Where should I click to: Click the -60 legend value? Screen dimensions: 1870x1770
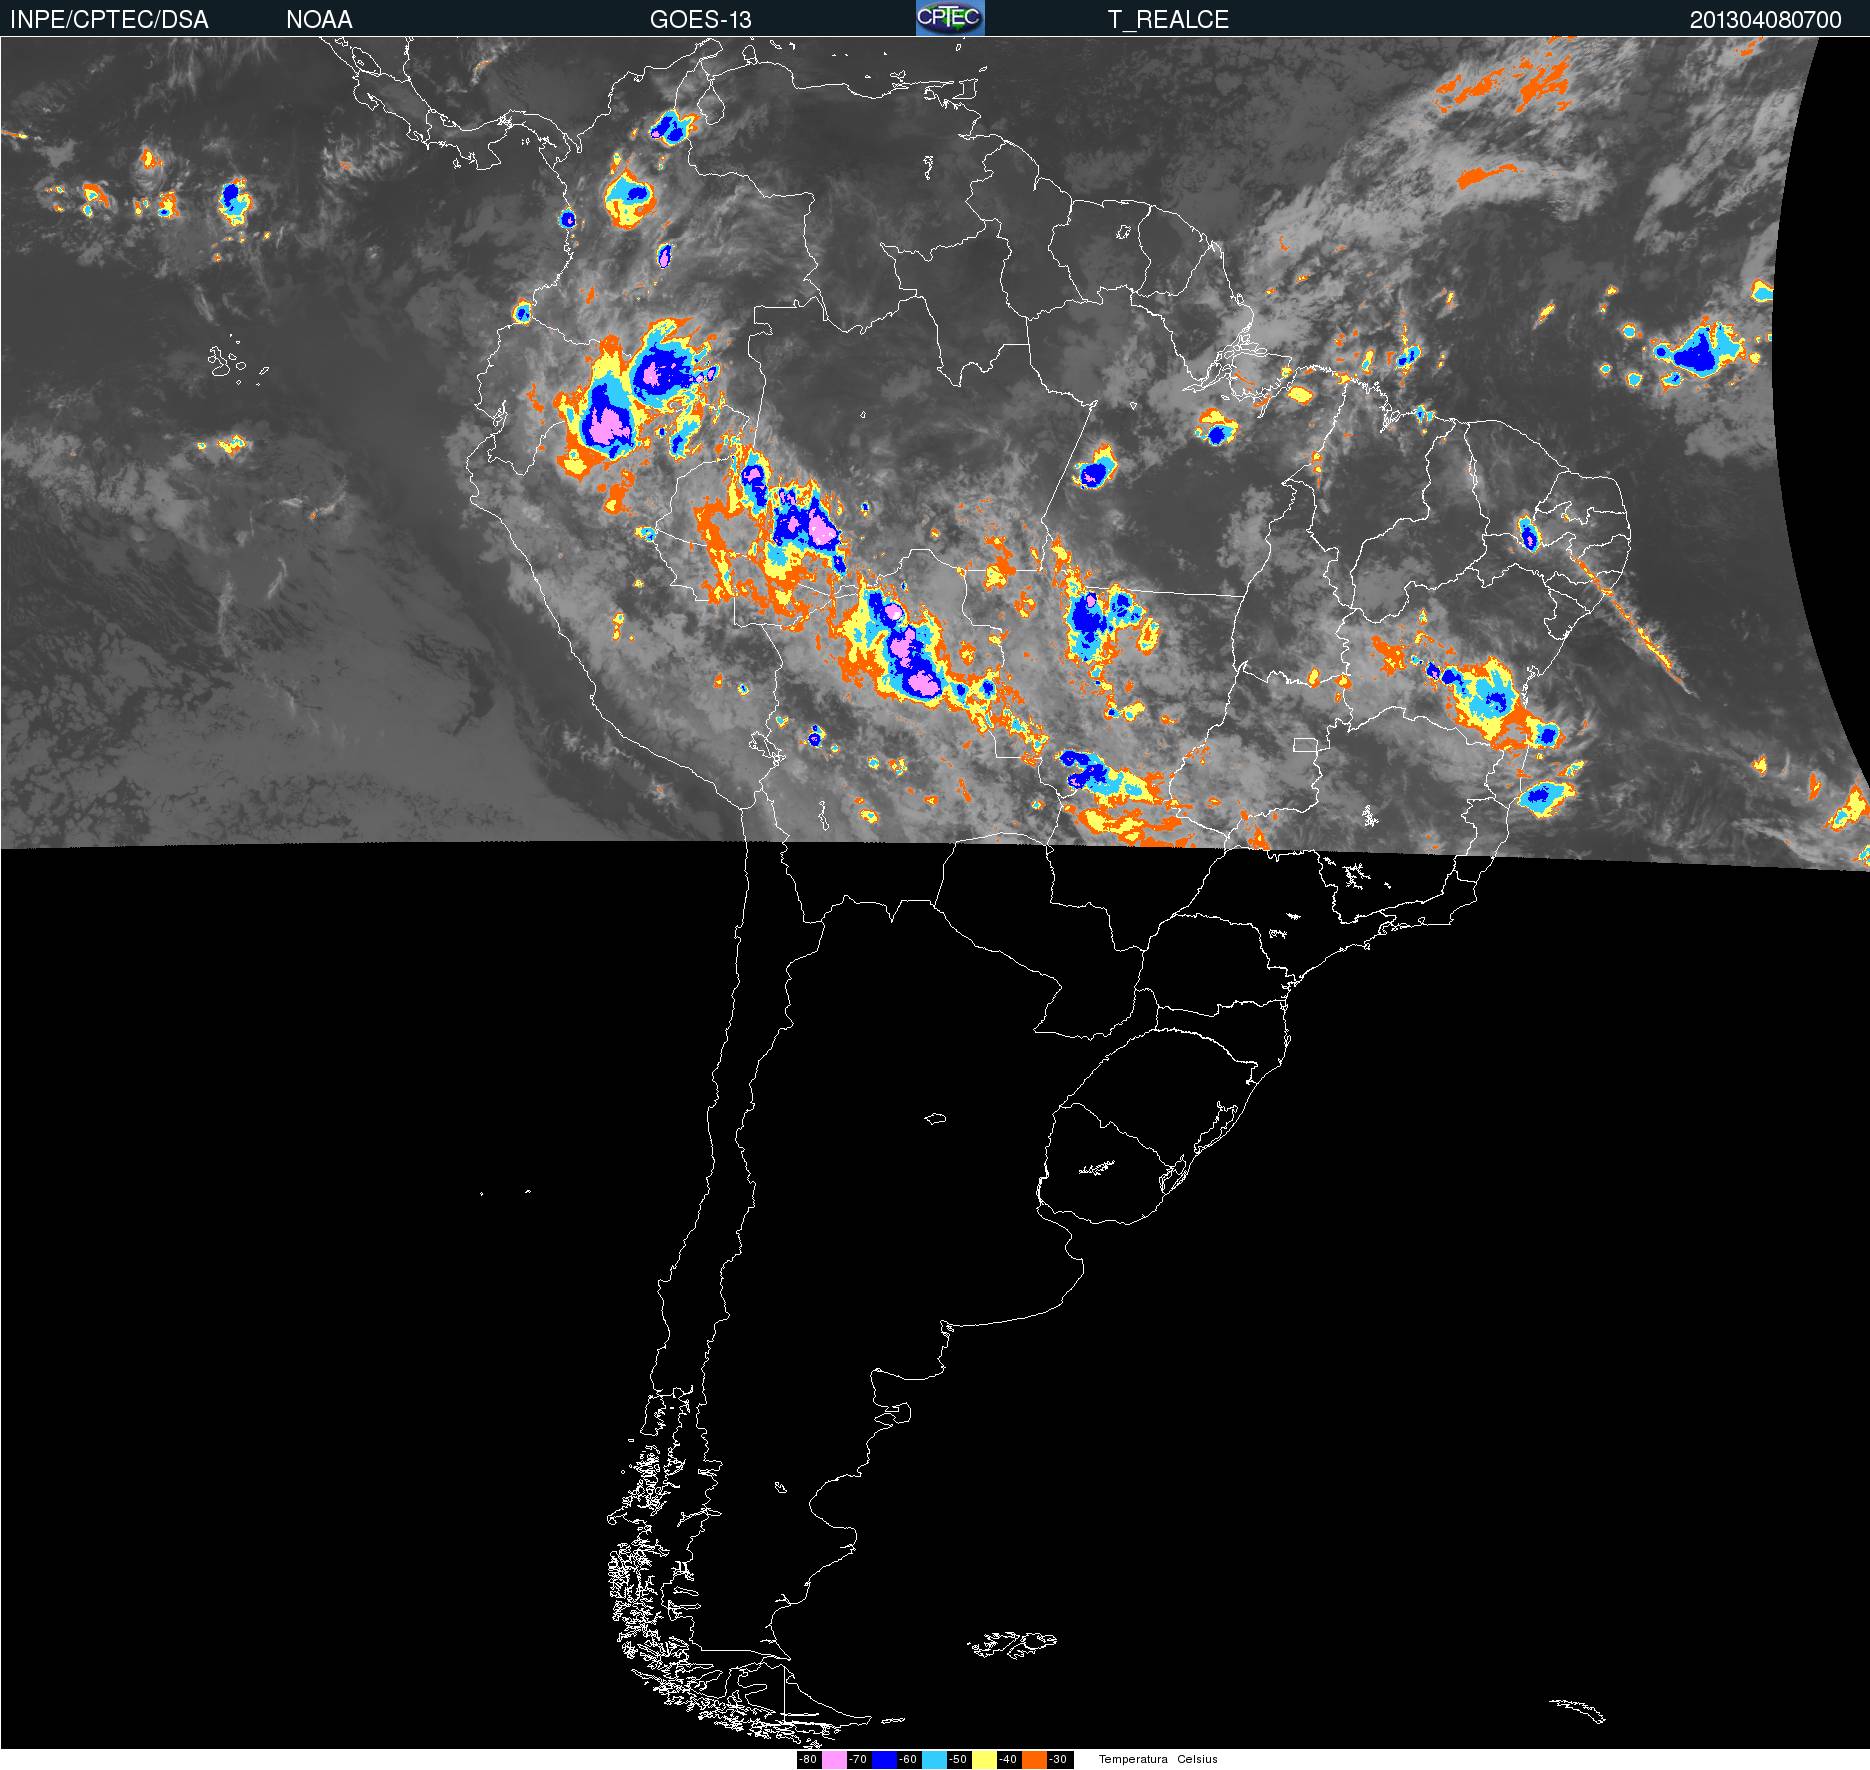908,1759
